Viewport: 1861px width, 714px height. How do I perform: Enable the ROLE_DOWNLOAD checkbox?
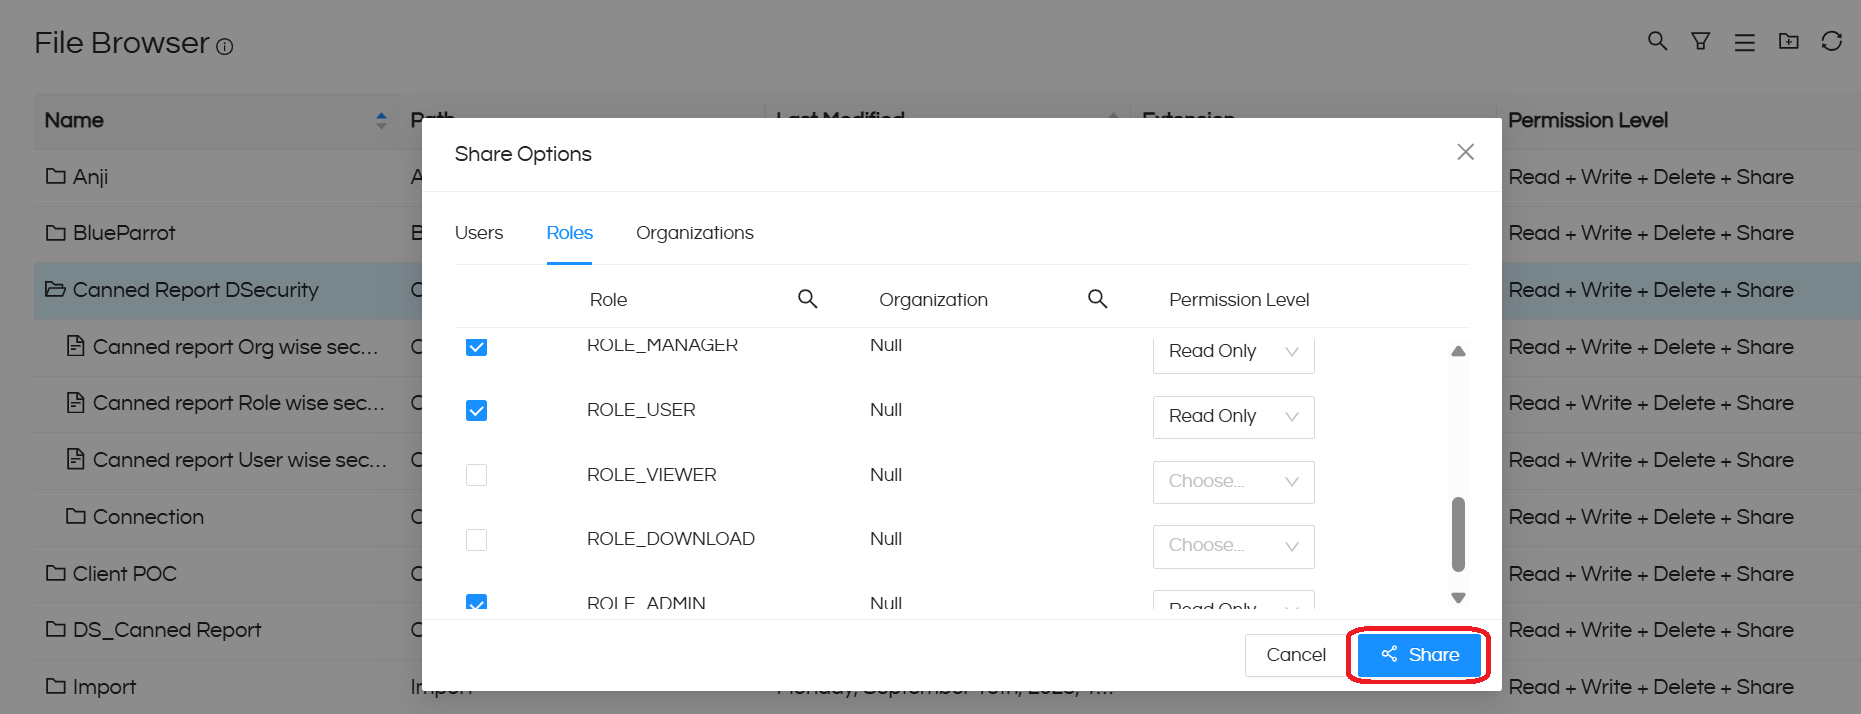click(477, 540)
